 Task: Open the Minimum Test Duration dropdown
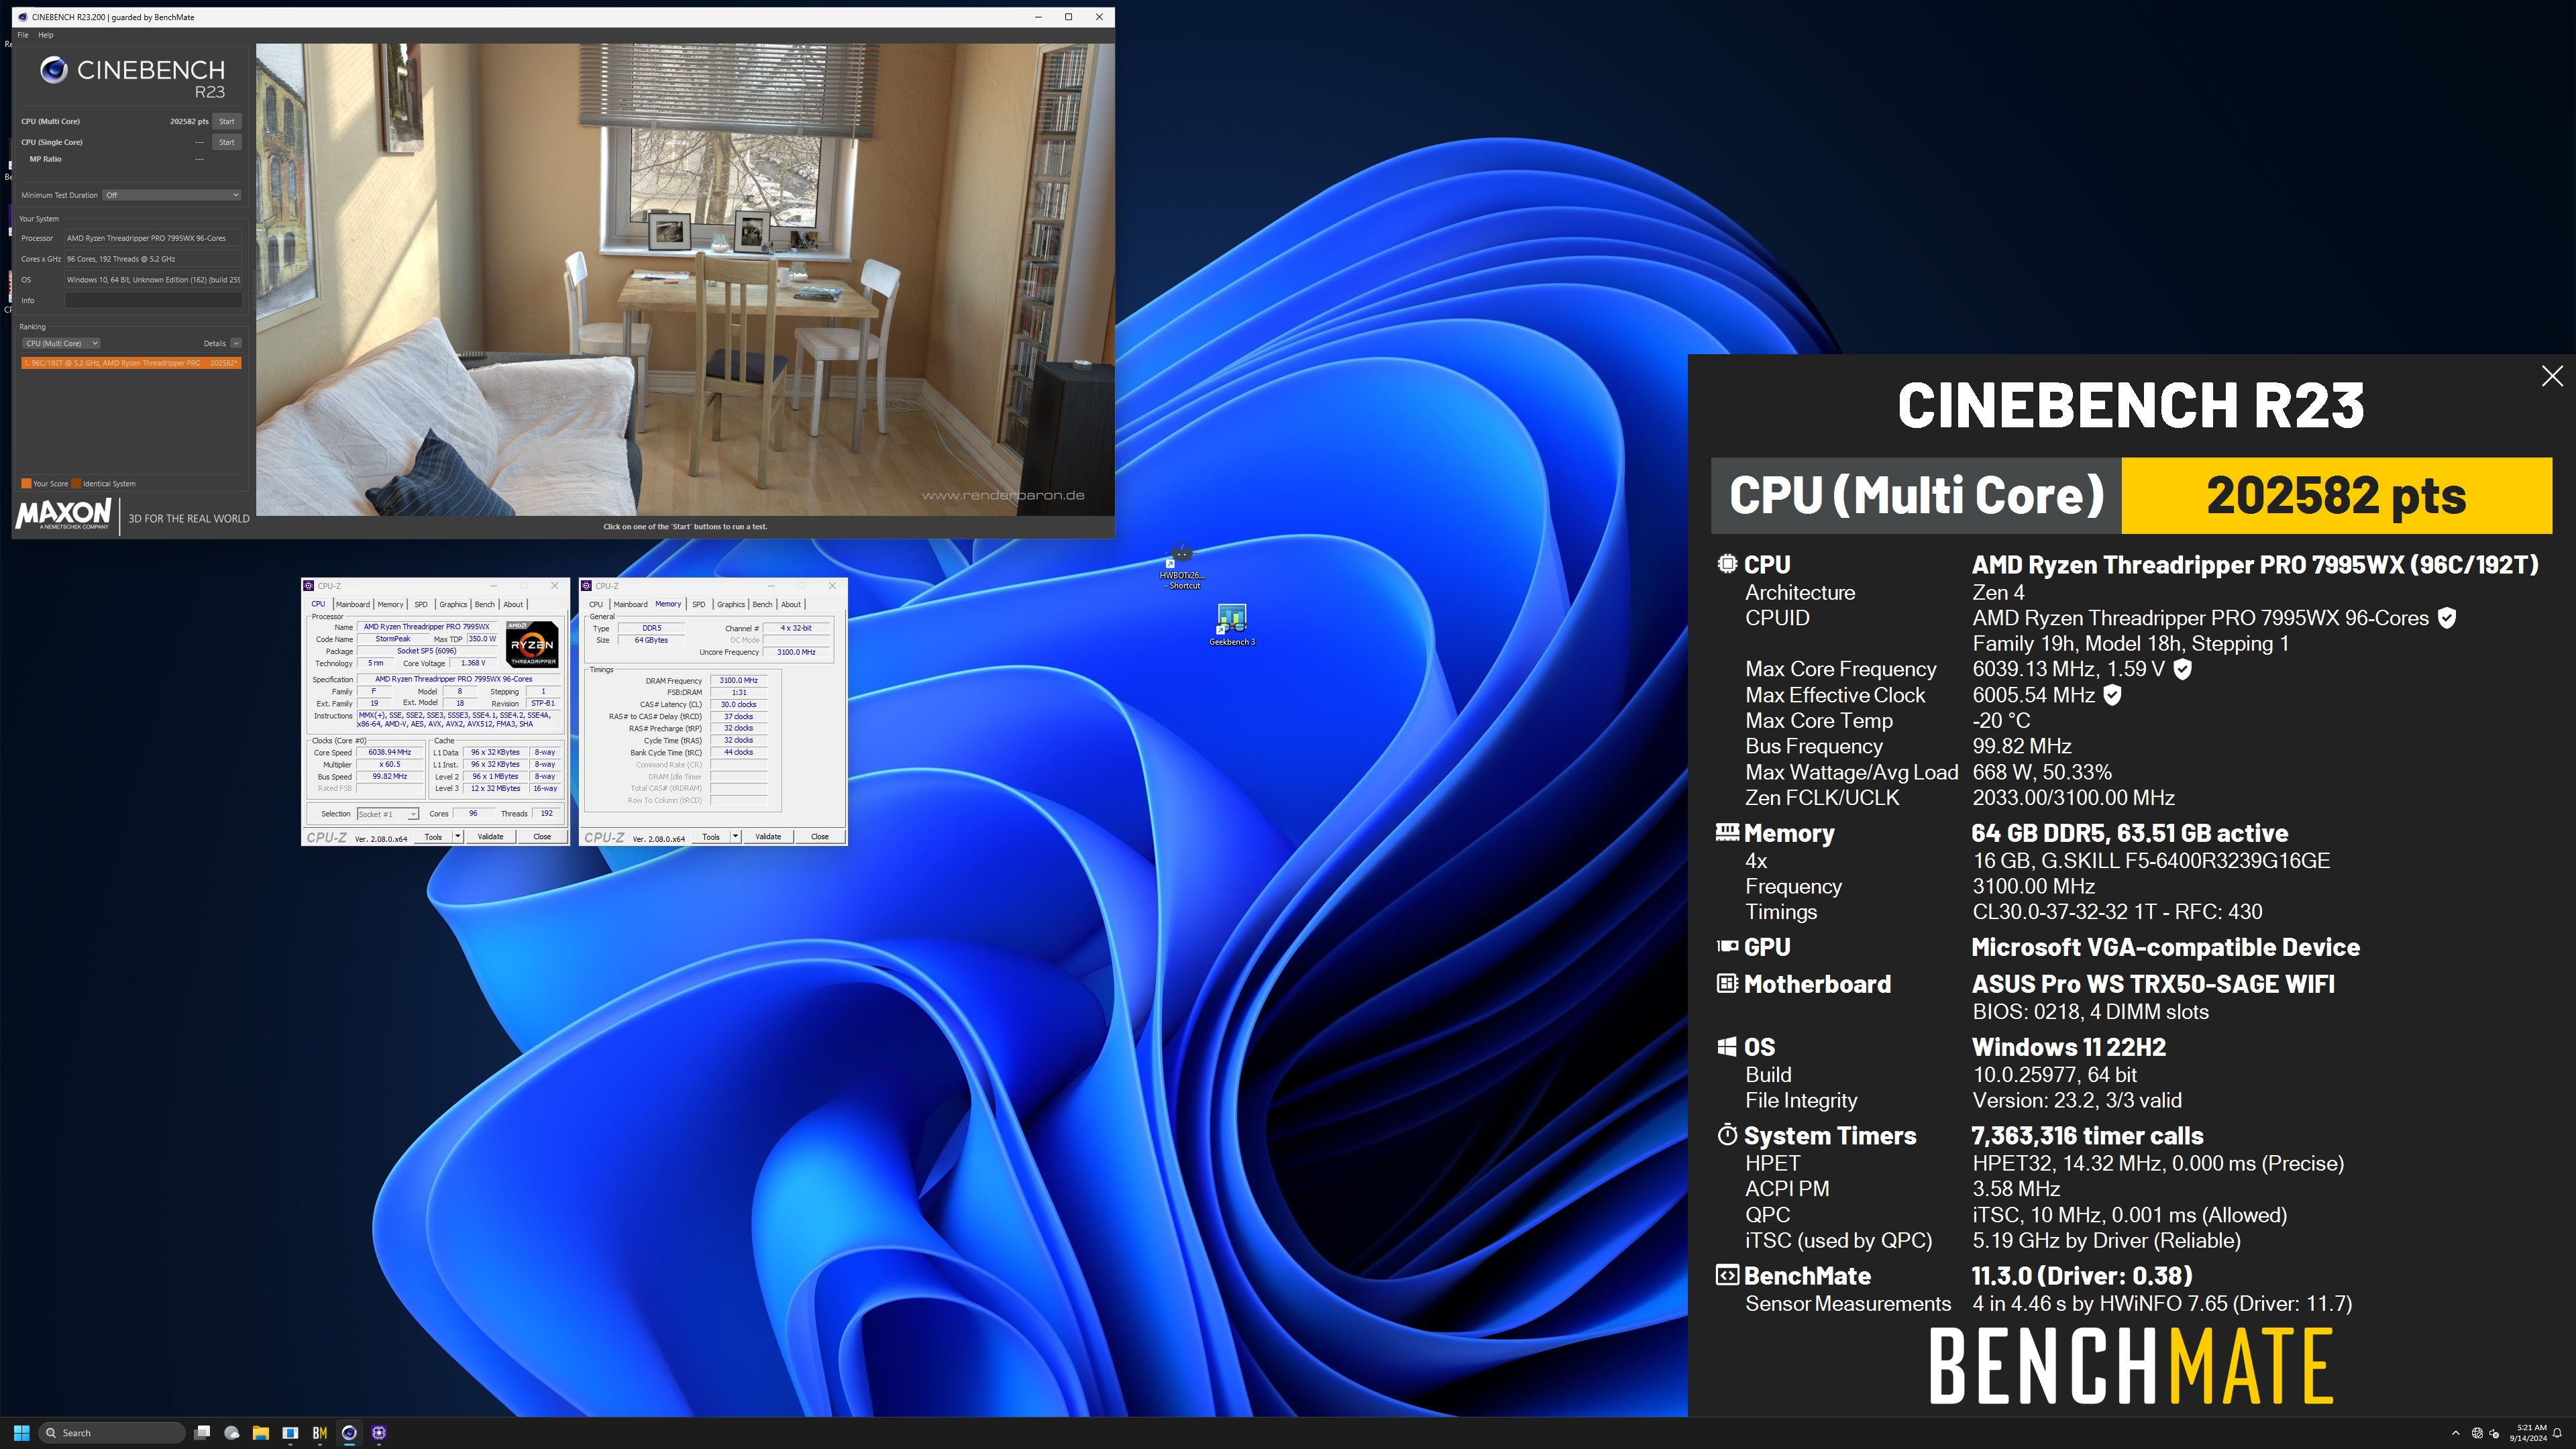coord(171,195)
